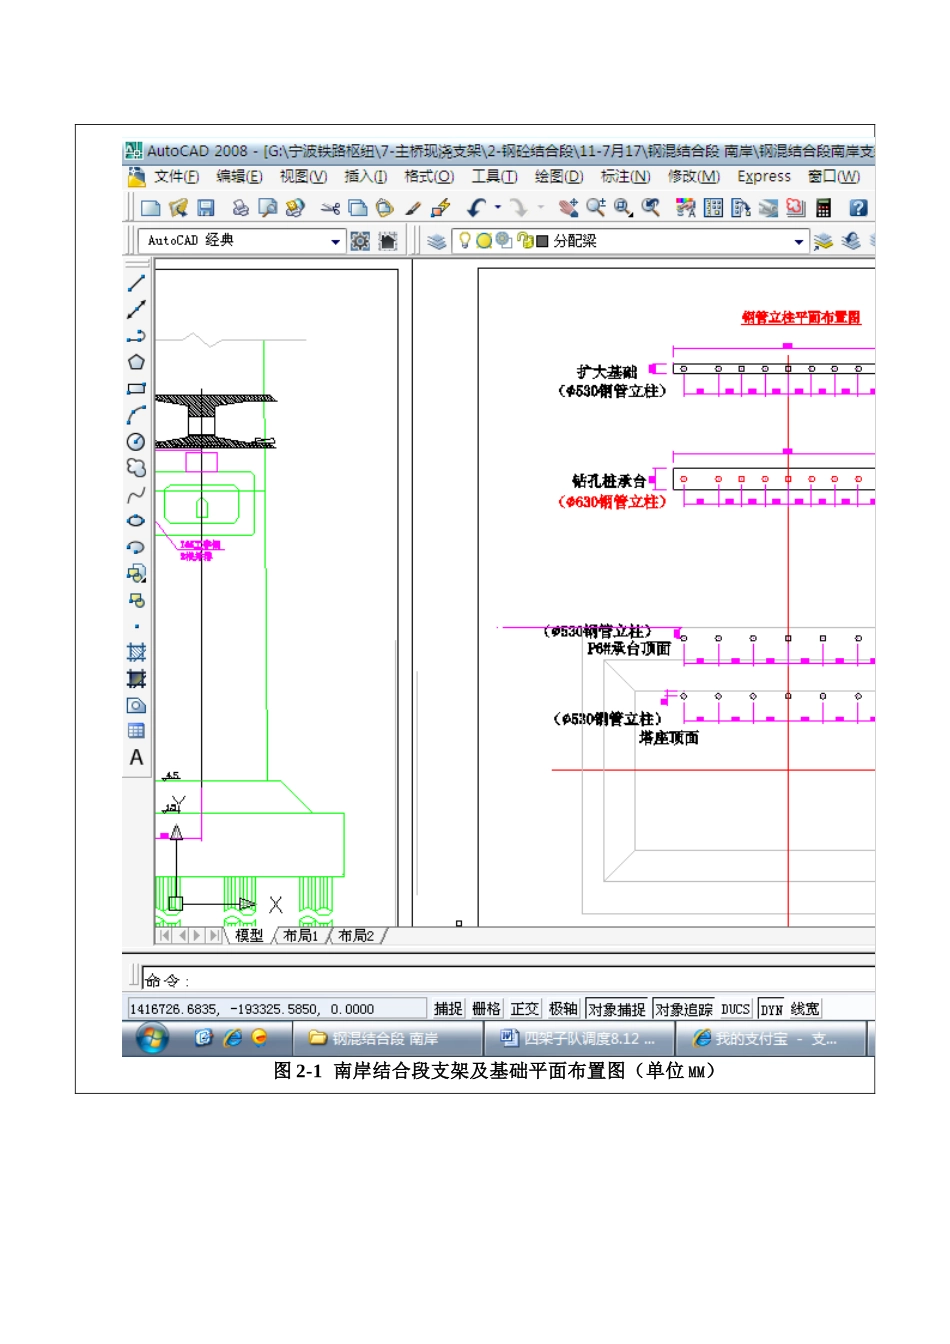Select the Polygon drawing tool

click(137, 362)
